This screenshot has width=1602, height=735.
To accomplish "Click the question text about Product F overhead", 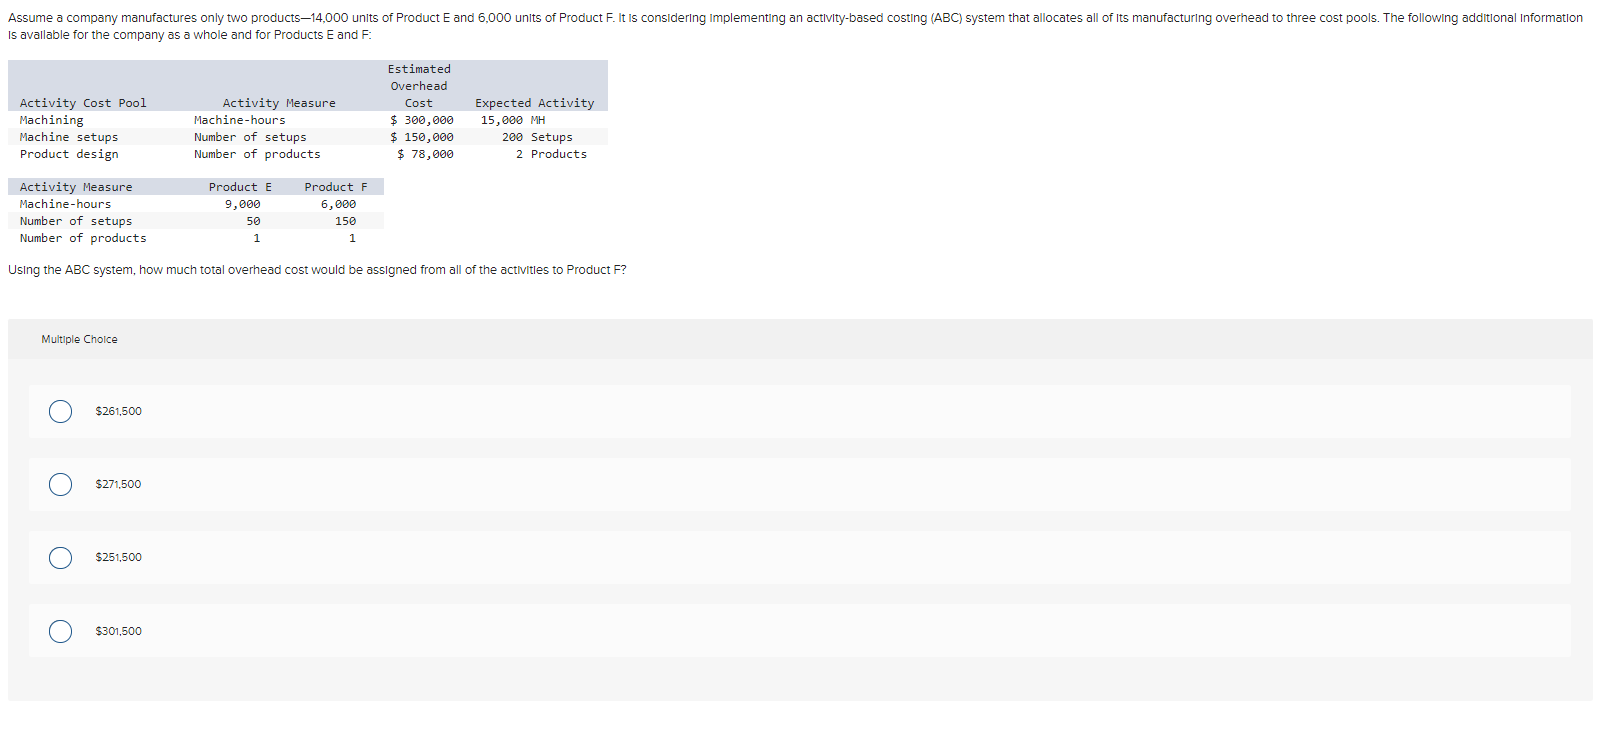I will coord(318,269).
